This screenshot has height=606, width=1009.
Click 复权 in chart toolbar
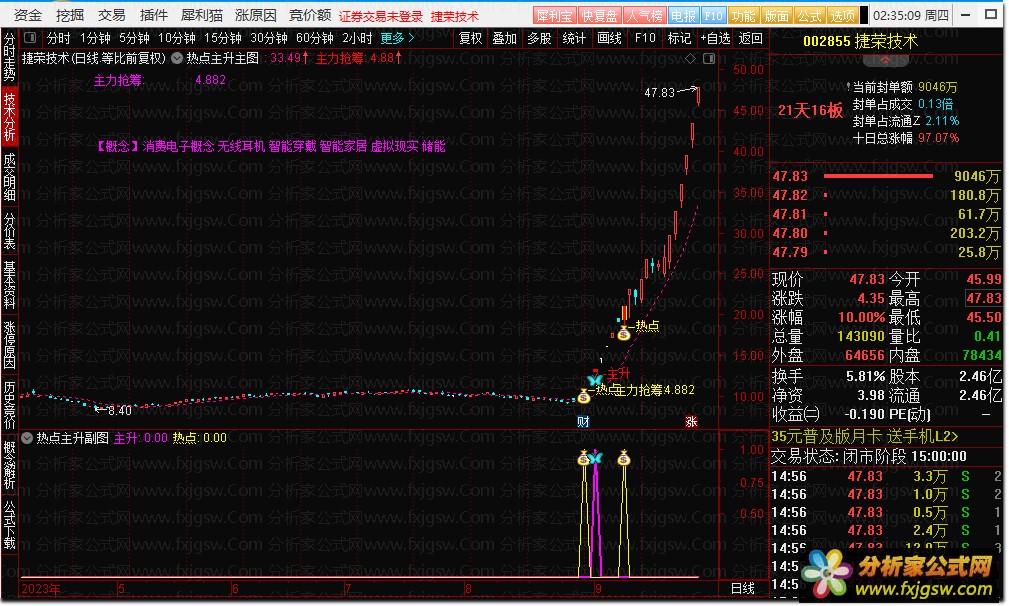(470, 39)
